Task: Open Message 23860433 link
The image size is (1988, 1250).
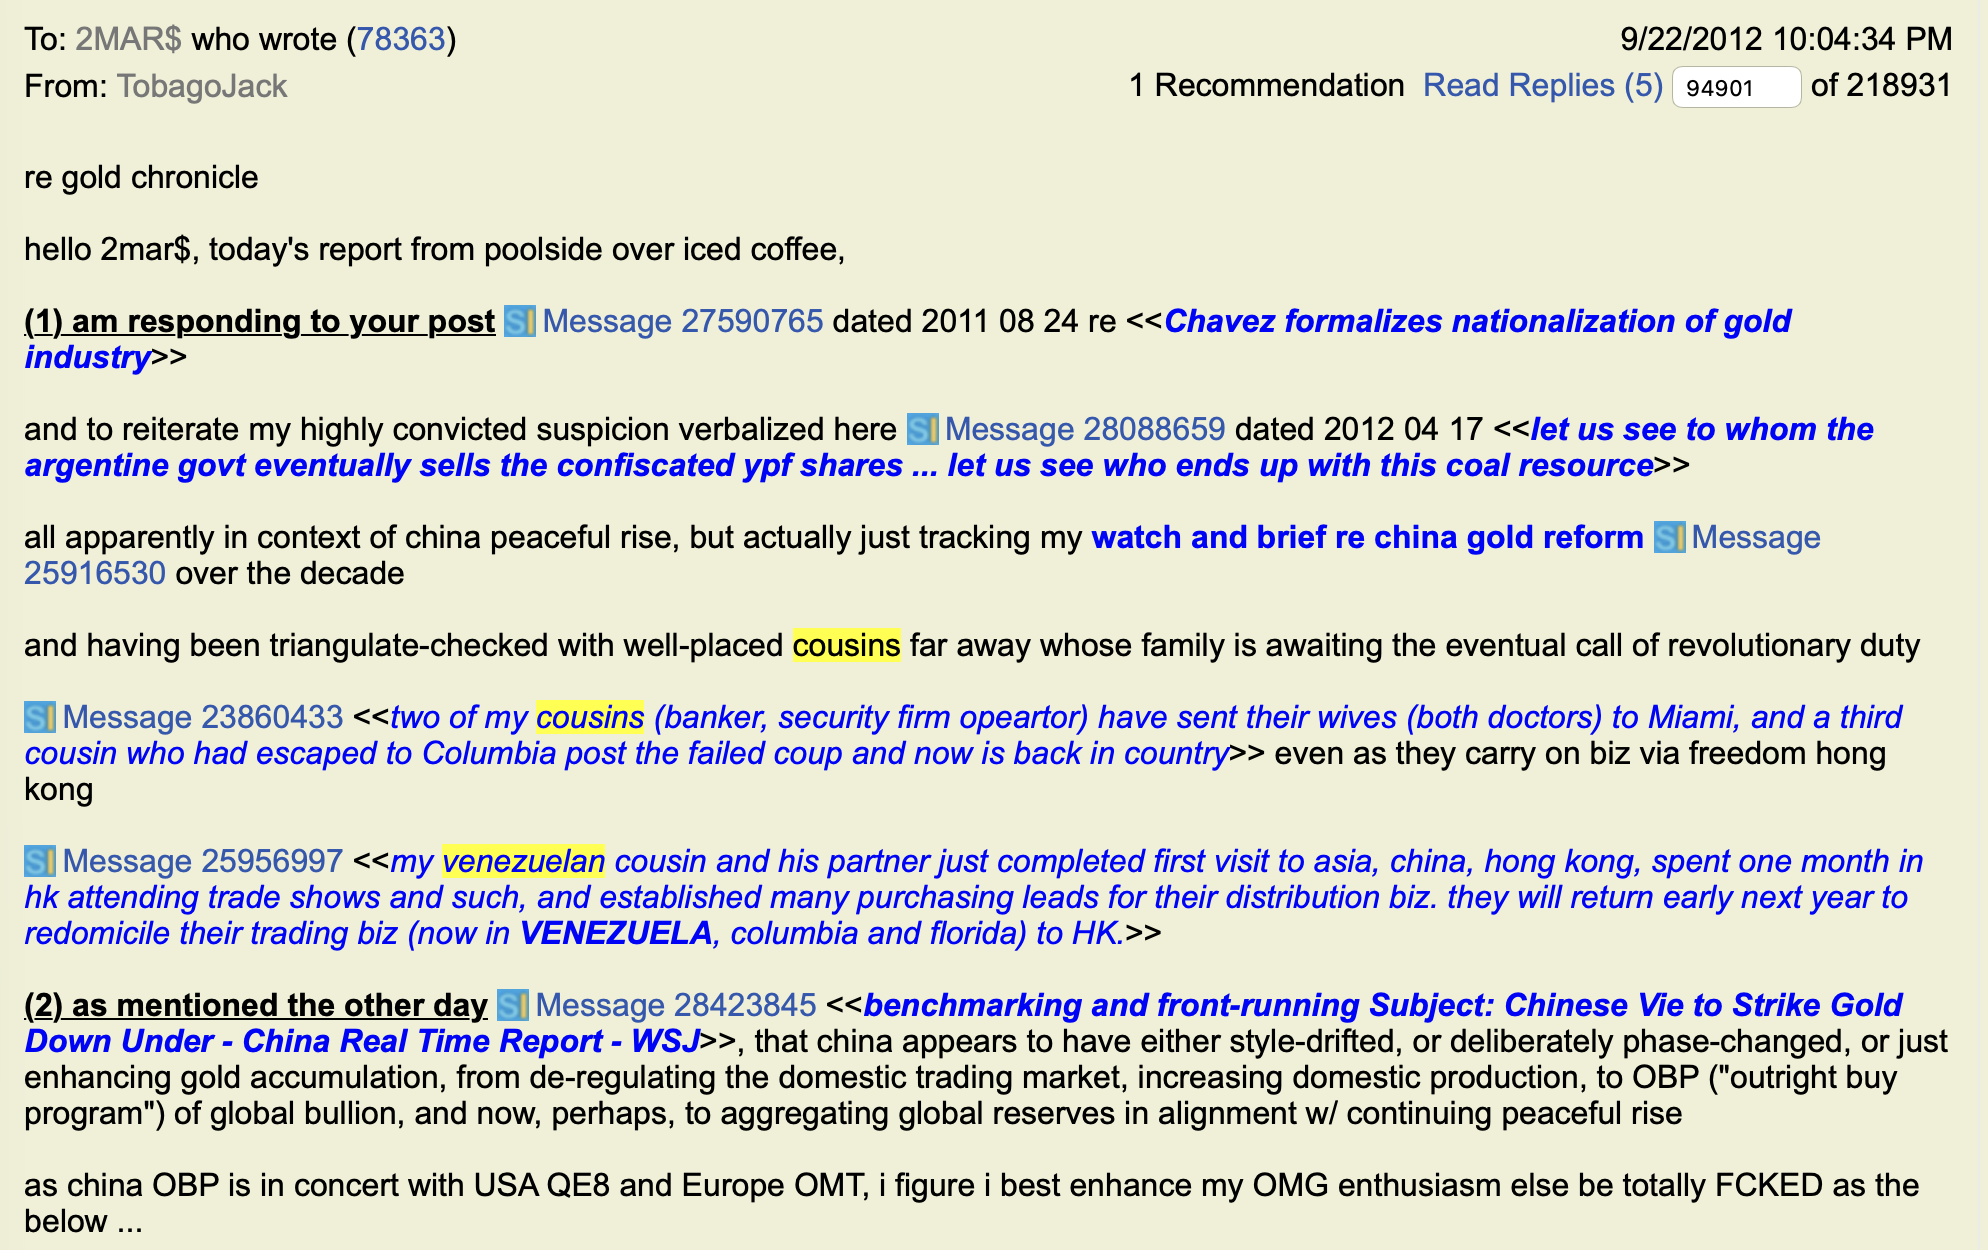Action: click(x=202, y=717)
